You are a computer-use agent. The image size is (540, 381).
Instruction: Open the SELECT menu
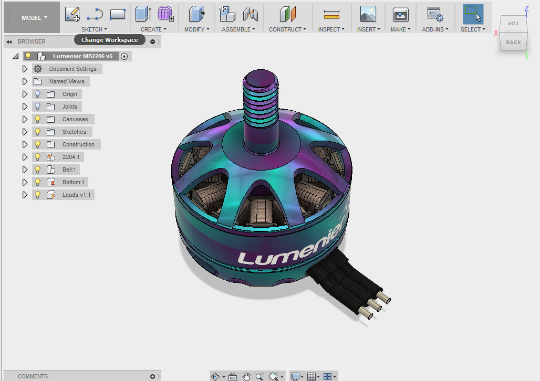click(473, 29)
